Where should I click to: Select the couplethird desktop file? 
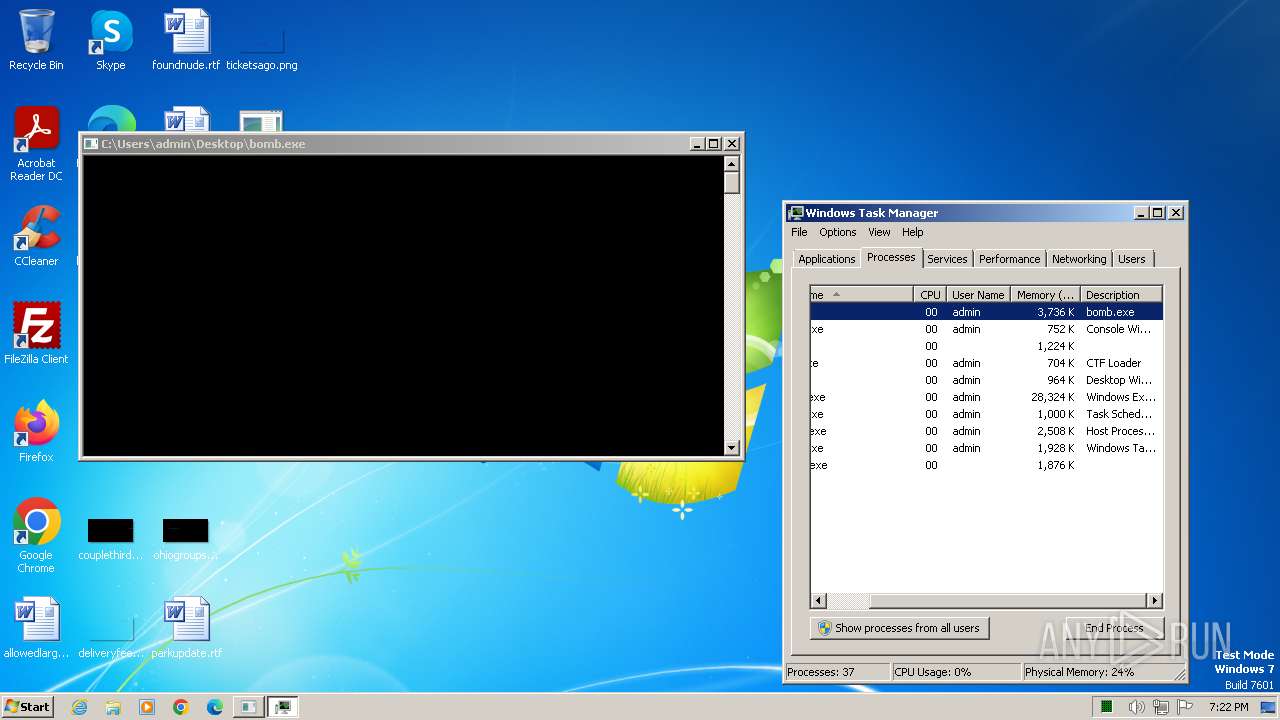pyautogui.click(x=110, y=540)
